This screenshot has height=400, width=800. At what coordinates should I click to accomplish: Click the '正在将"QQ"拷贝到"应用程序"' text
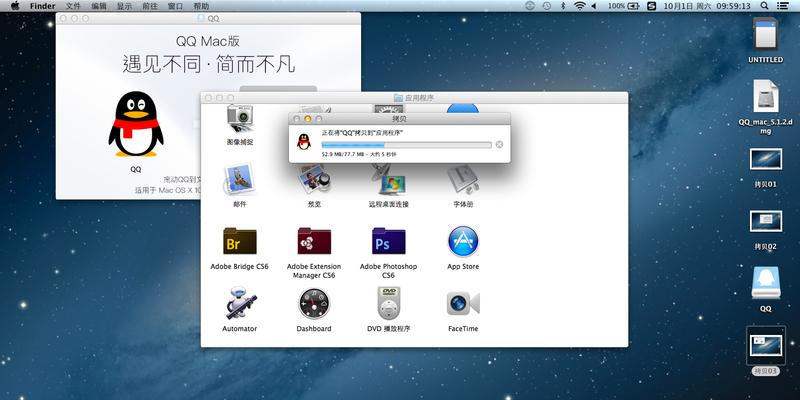tap(362, 133)
